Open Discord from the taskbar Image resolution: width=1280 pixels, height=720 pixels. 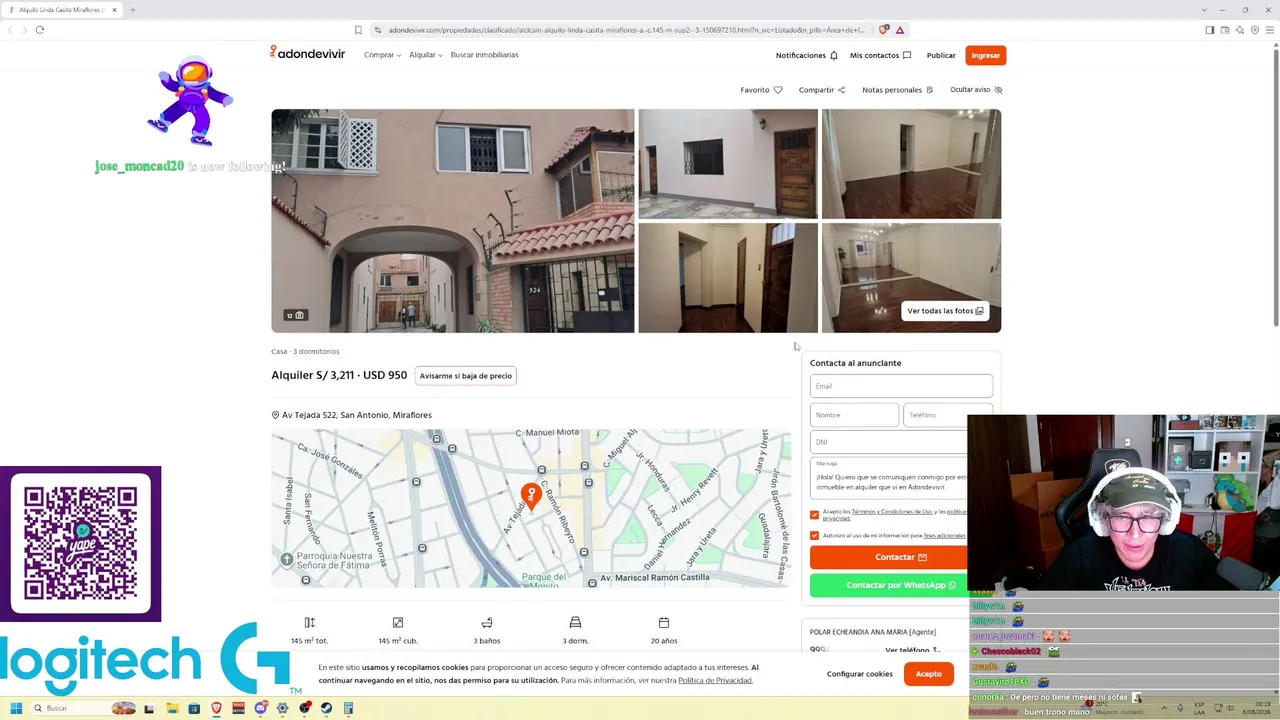260,708
